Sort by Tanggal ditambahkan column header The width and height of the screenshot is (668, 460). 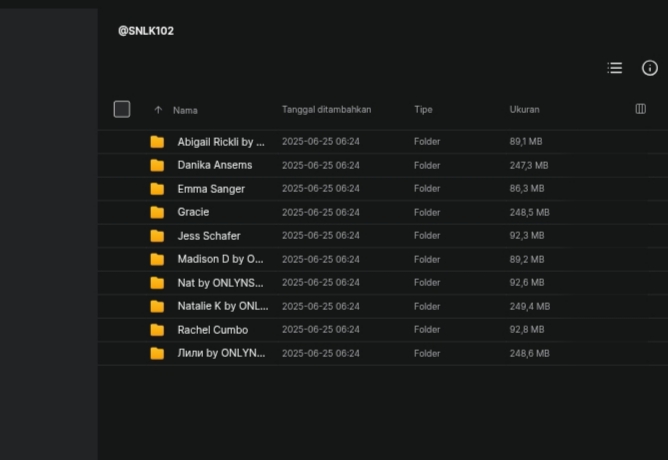pyautogui.click(x=326, y=109)
